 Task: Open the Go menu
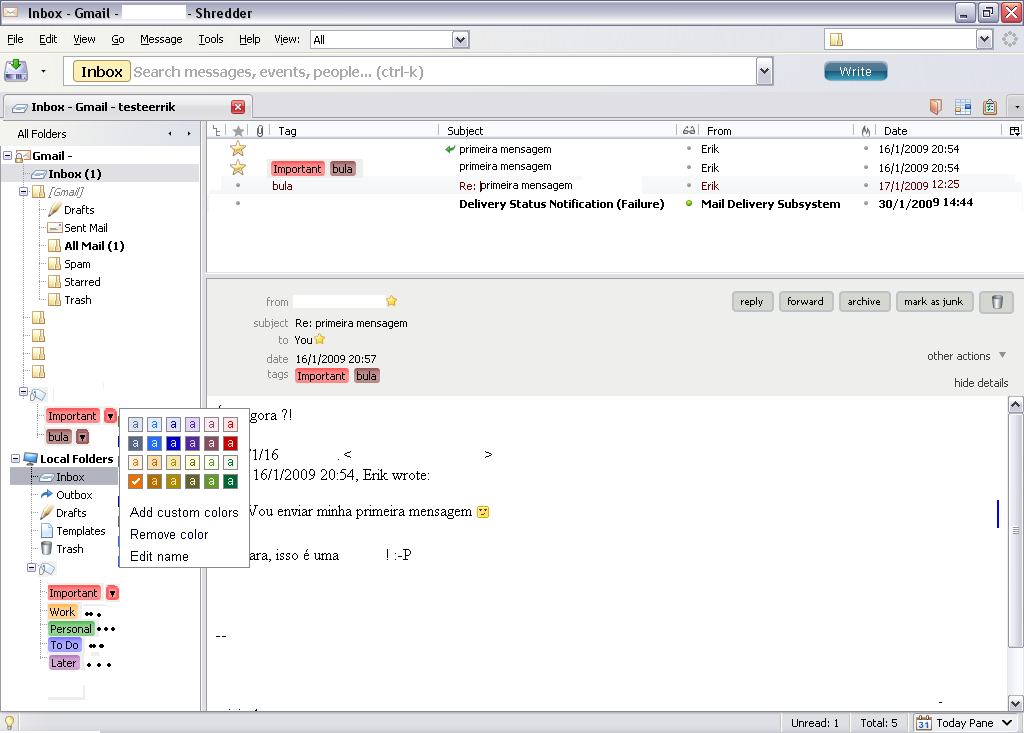click(118, 39)
